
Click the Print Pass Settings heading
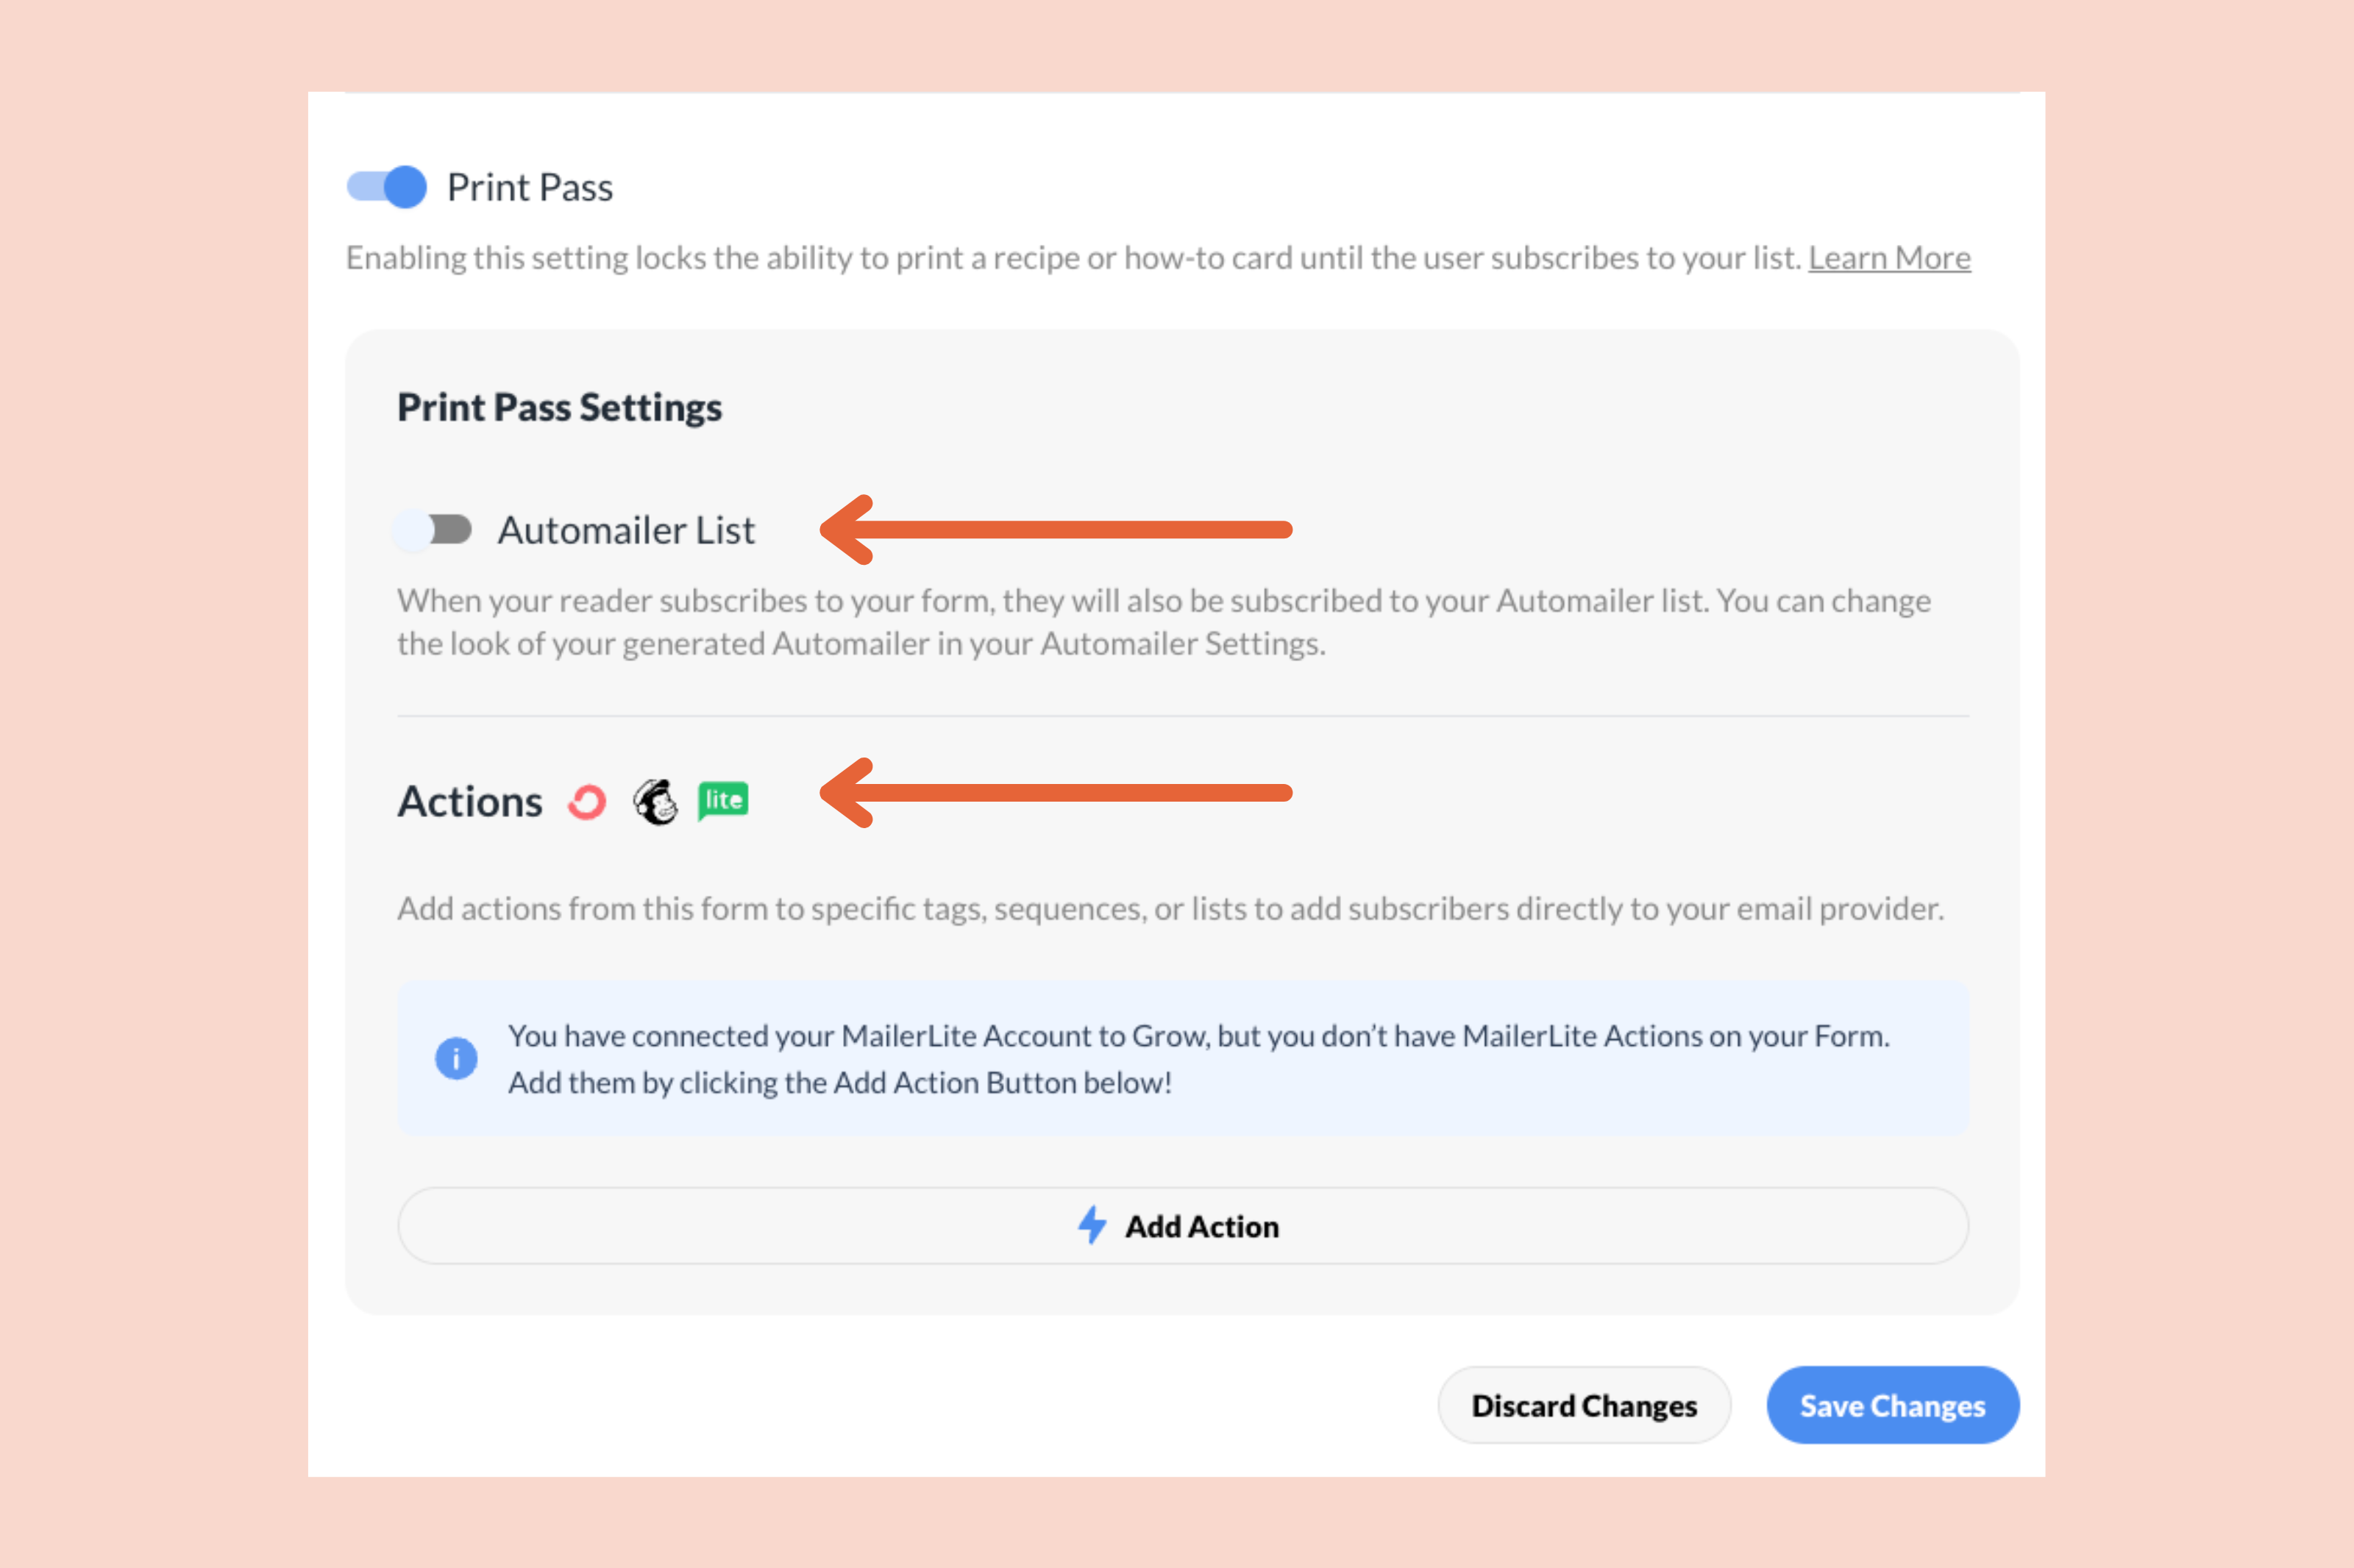point(559,406)
